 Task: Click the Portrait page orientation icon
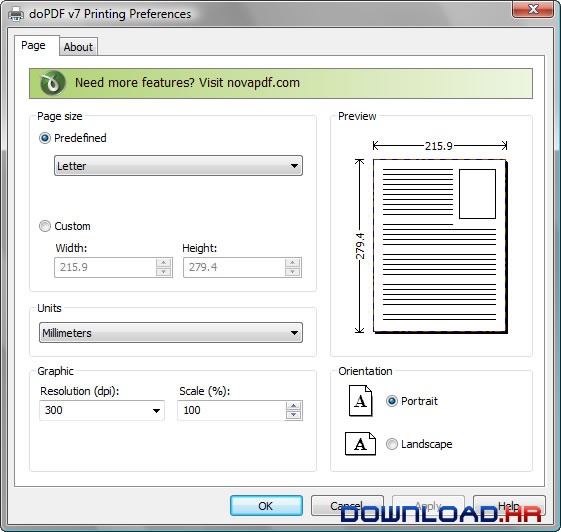(360, 401)
